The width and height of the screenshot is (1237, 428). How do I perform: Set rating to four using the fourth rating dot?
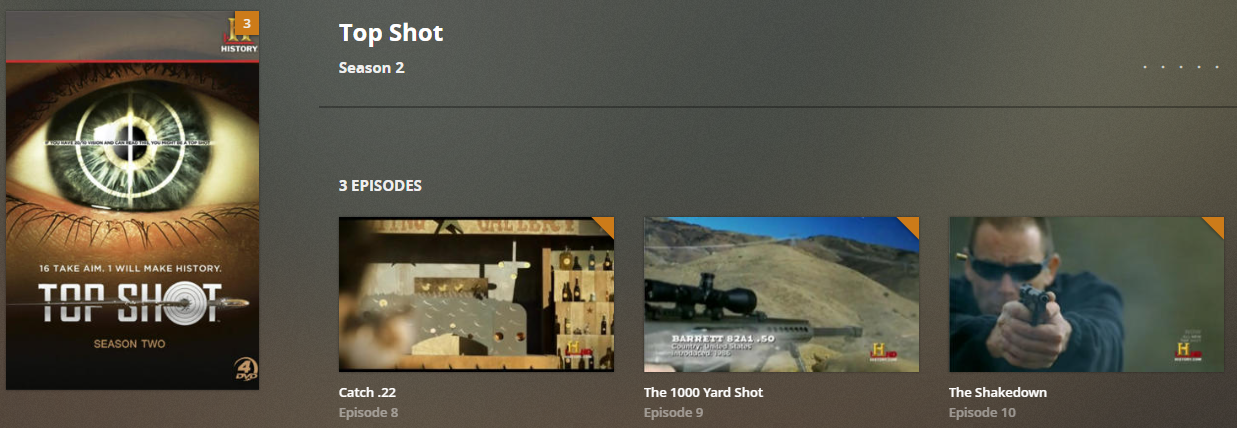click(x=1200, y=68)
